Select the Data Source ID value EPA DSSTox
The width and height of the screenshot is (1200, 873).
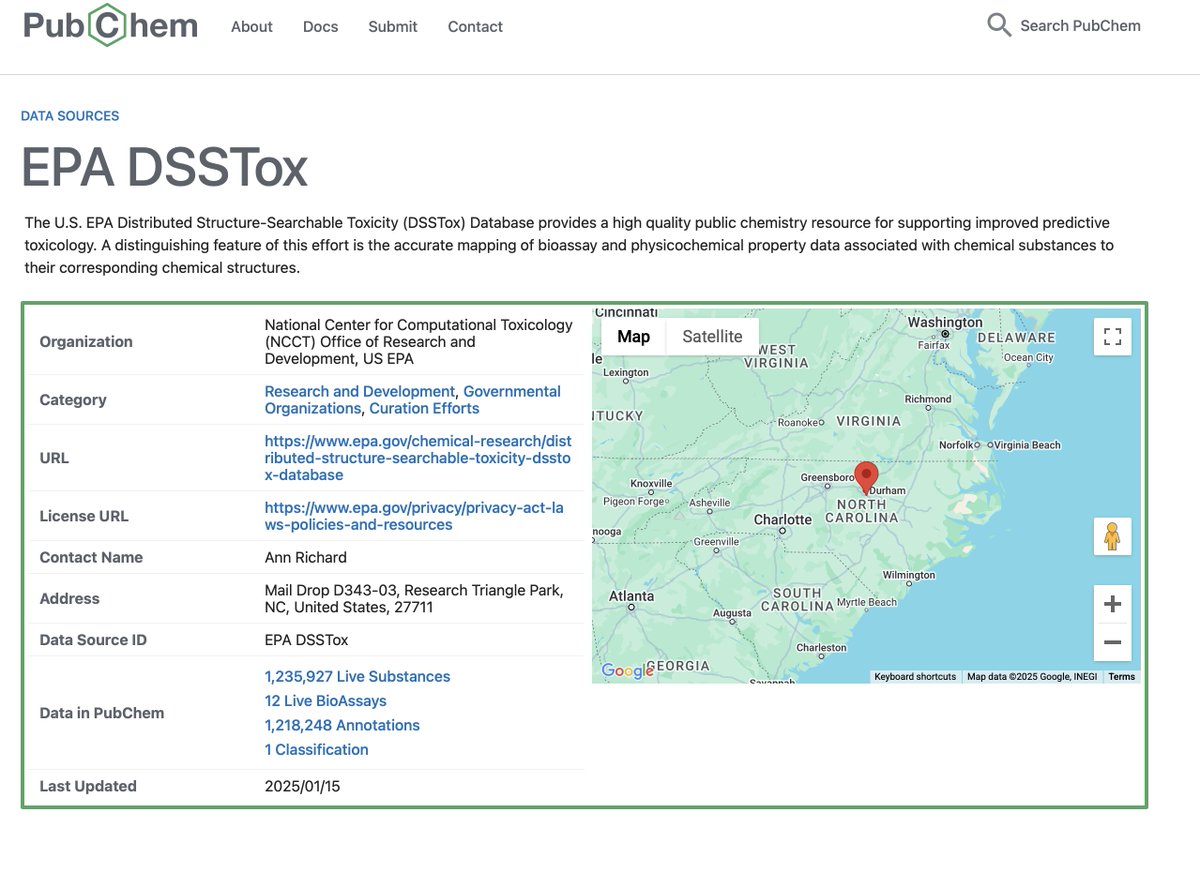pyautogui.click(x=307, y=640)
